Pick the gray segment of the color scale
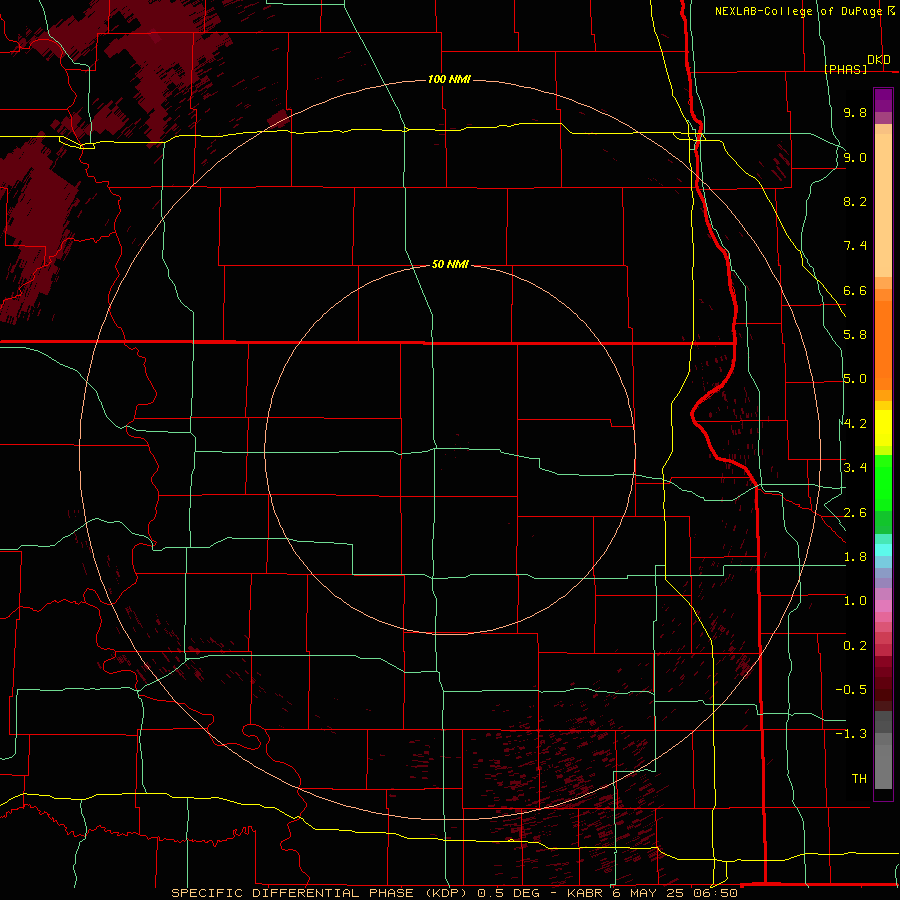This screenshot has width=900, height=900. (x=883, y=751)
